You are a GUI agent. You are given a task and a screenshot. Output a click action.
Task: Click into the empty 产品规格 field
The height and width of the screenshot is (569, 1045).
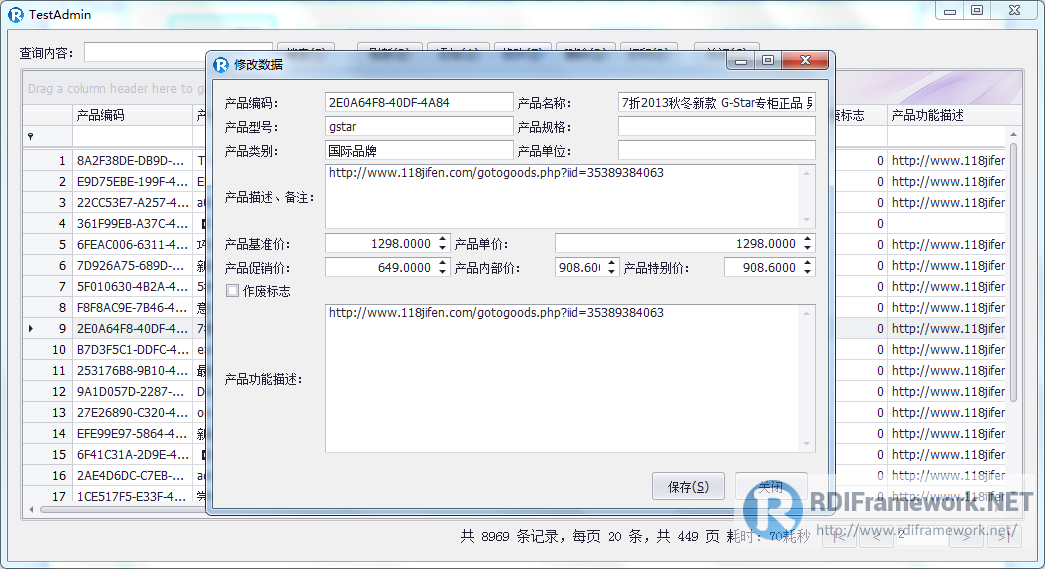(716, 127)
